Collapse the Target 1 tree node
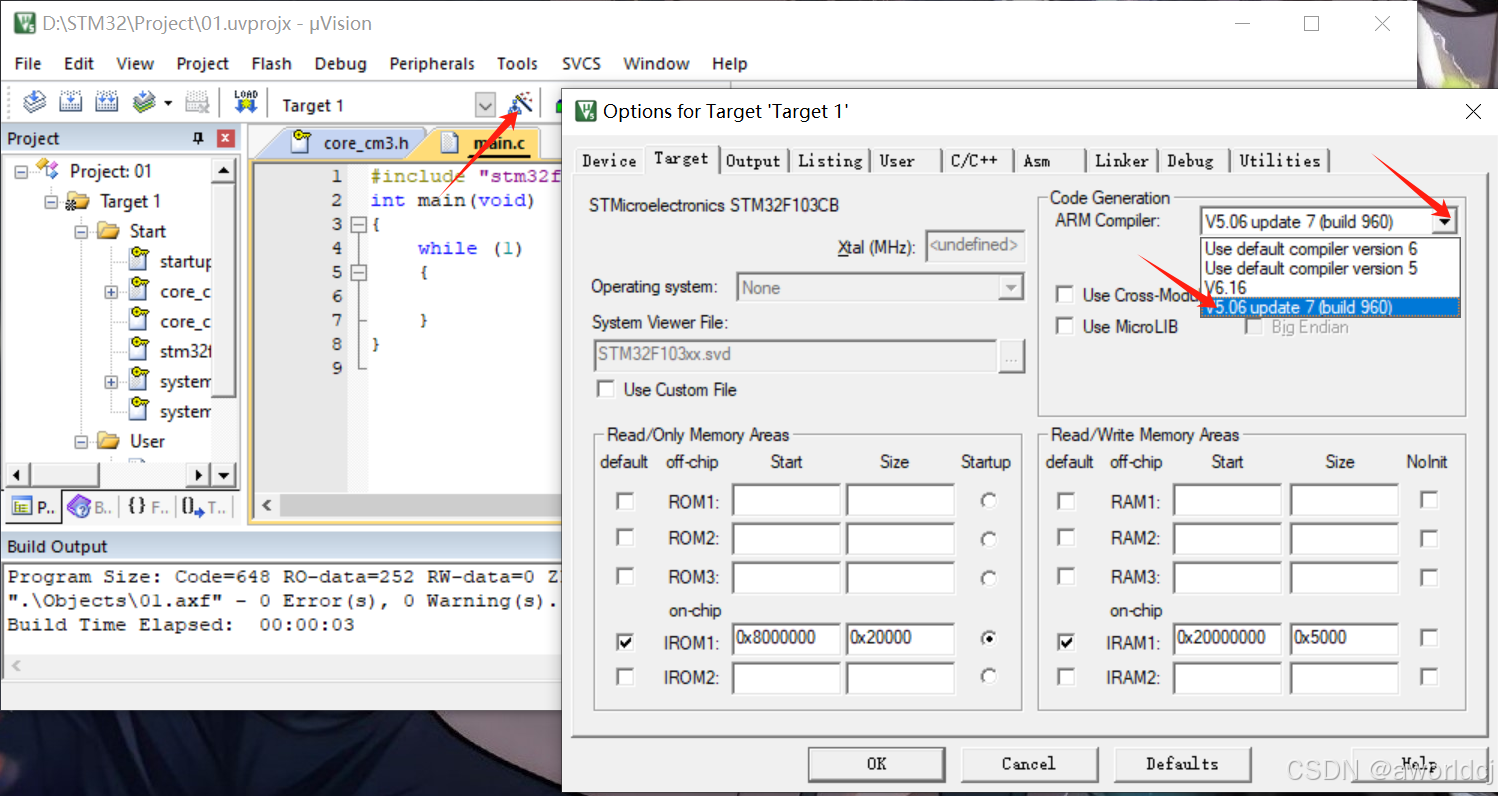 tap(51, 201)
